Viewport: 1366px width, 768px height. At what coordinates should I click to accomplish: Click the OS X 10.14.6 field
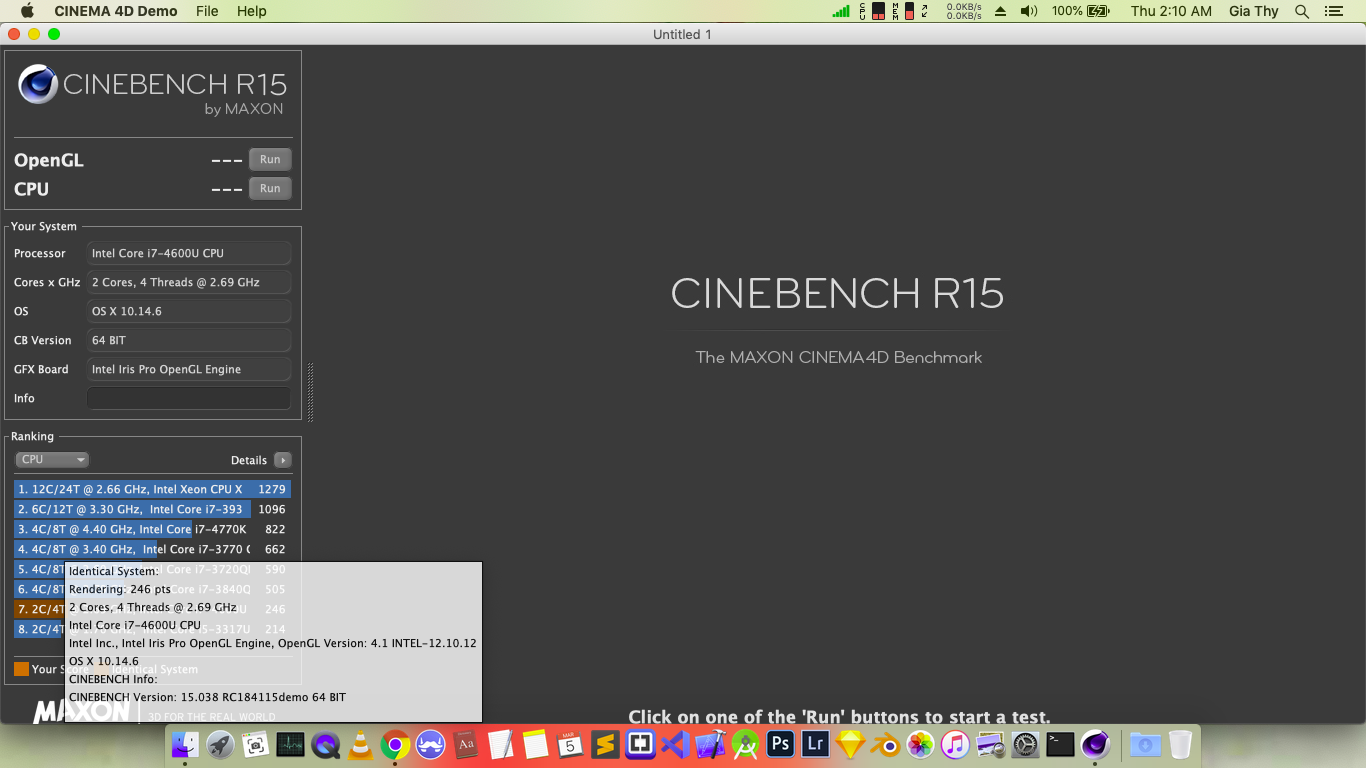point(189,311)
